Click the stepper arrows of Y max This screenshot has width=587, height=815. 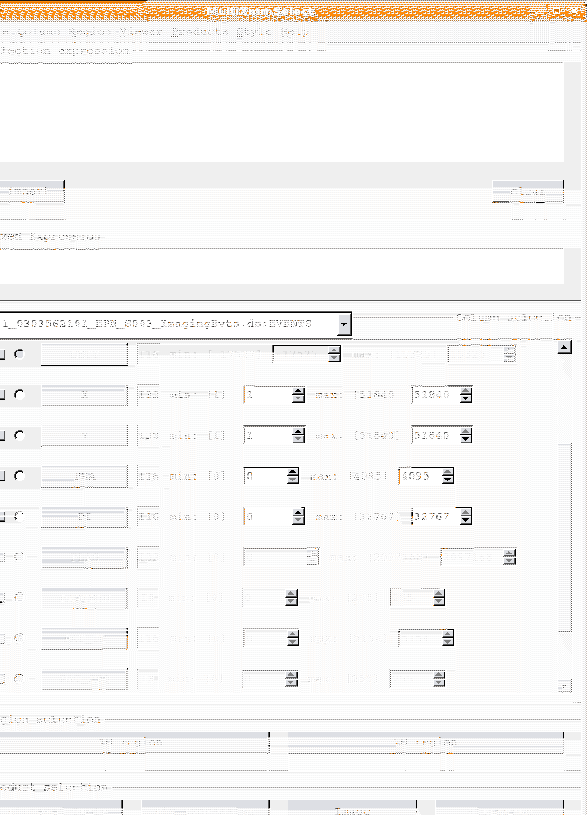tap(465, 436)
